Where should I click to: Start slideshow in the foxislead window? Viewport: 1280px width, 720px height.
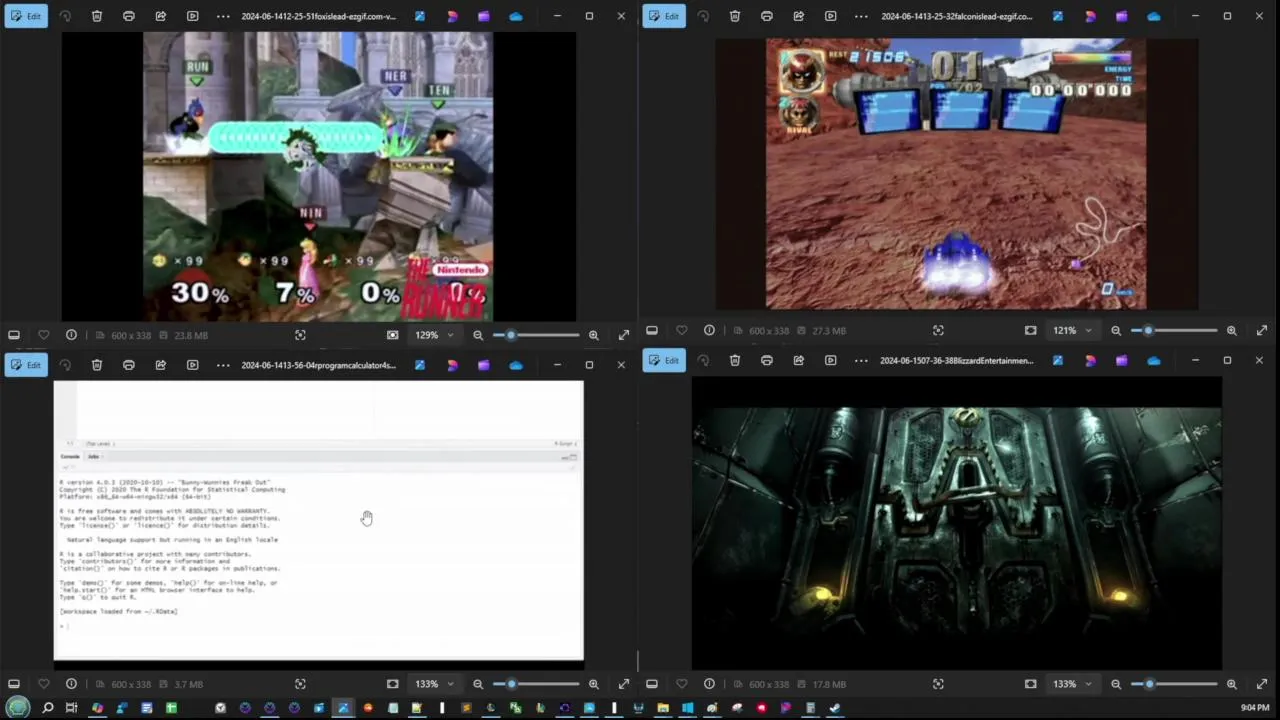(193, 16)
